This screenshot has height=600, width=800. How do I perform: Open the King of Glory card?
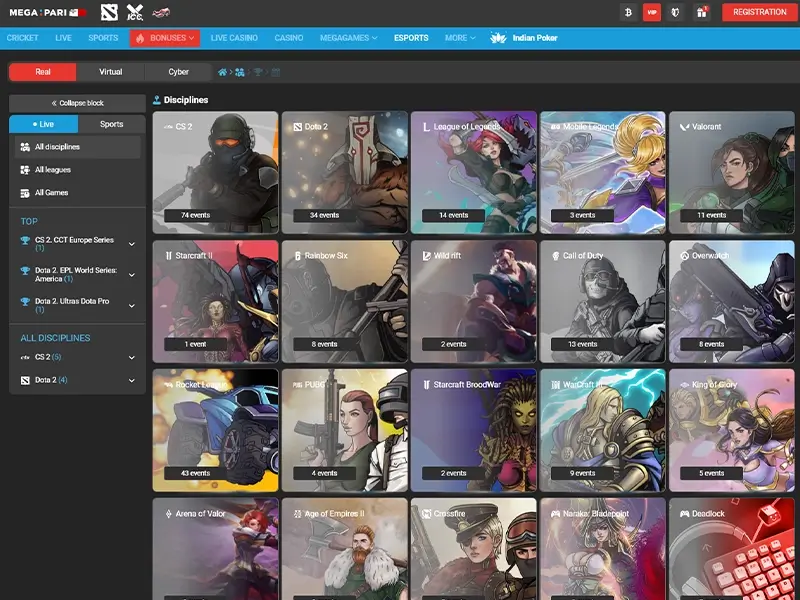coord(732,431)
